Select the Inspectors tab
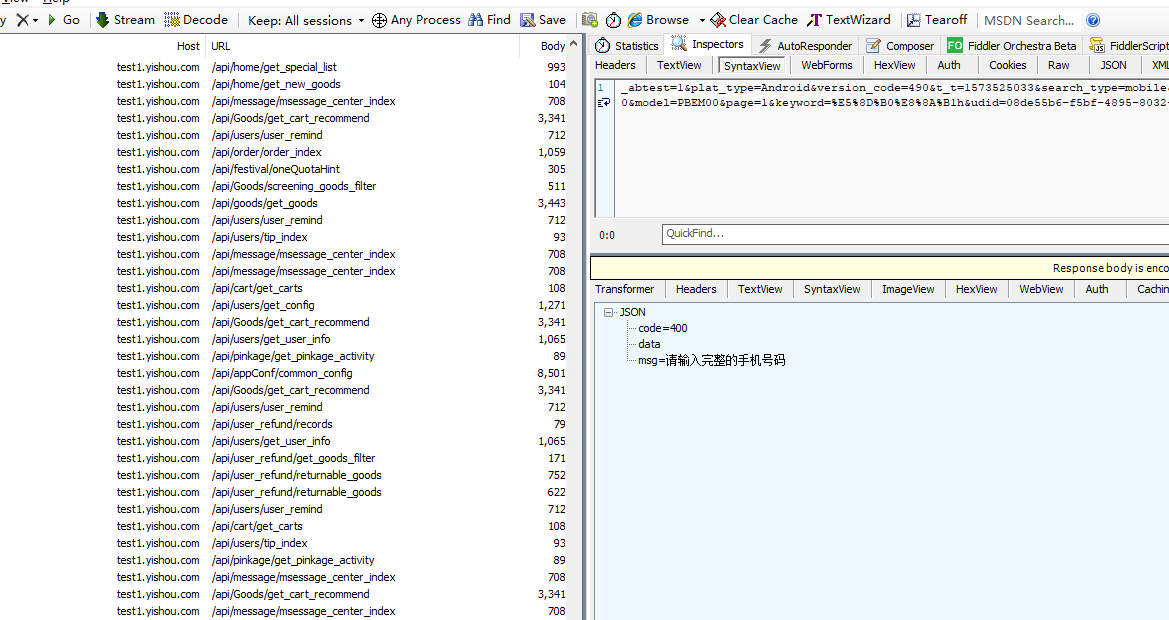The width and height of the screenshot is (1169, 620). [708, 45]
